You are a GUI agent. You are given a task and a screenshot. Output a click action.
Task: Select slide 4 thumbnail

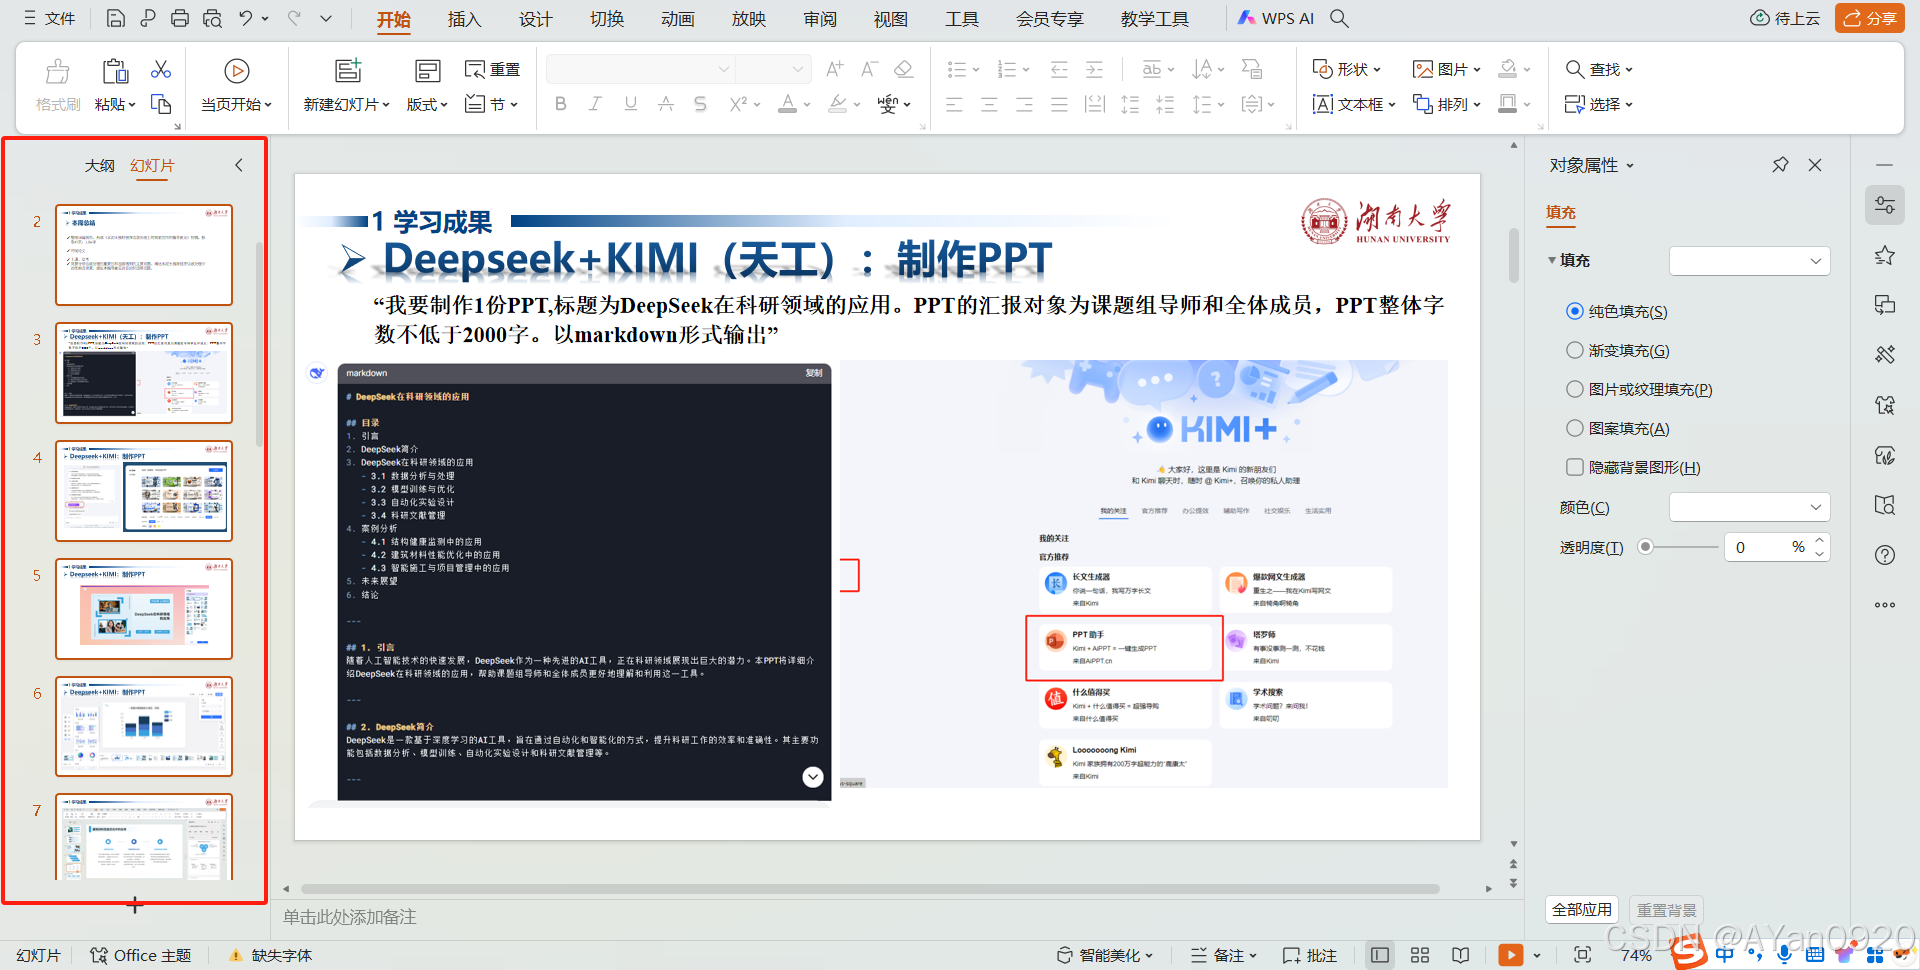click(144, 491)
